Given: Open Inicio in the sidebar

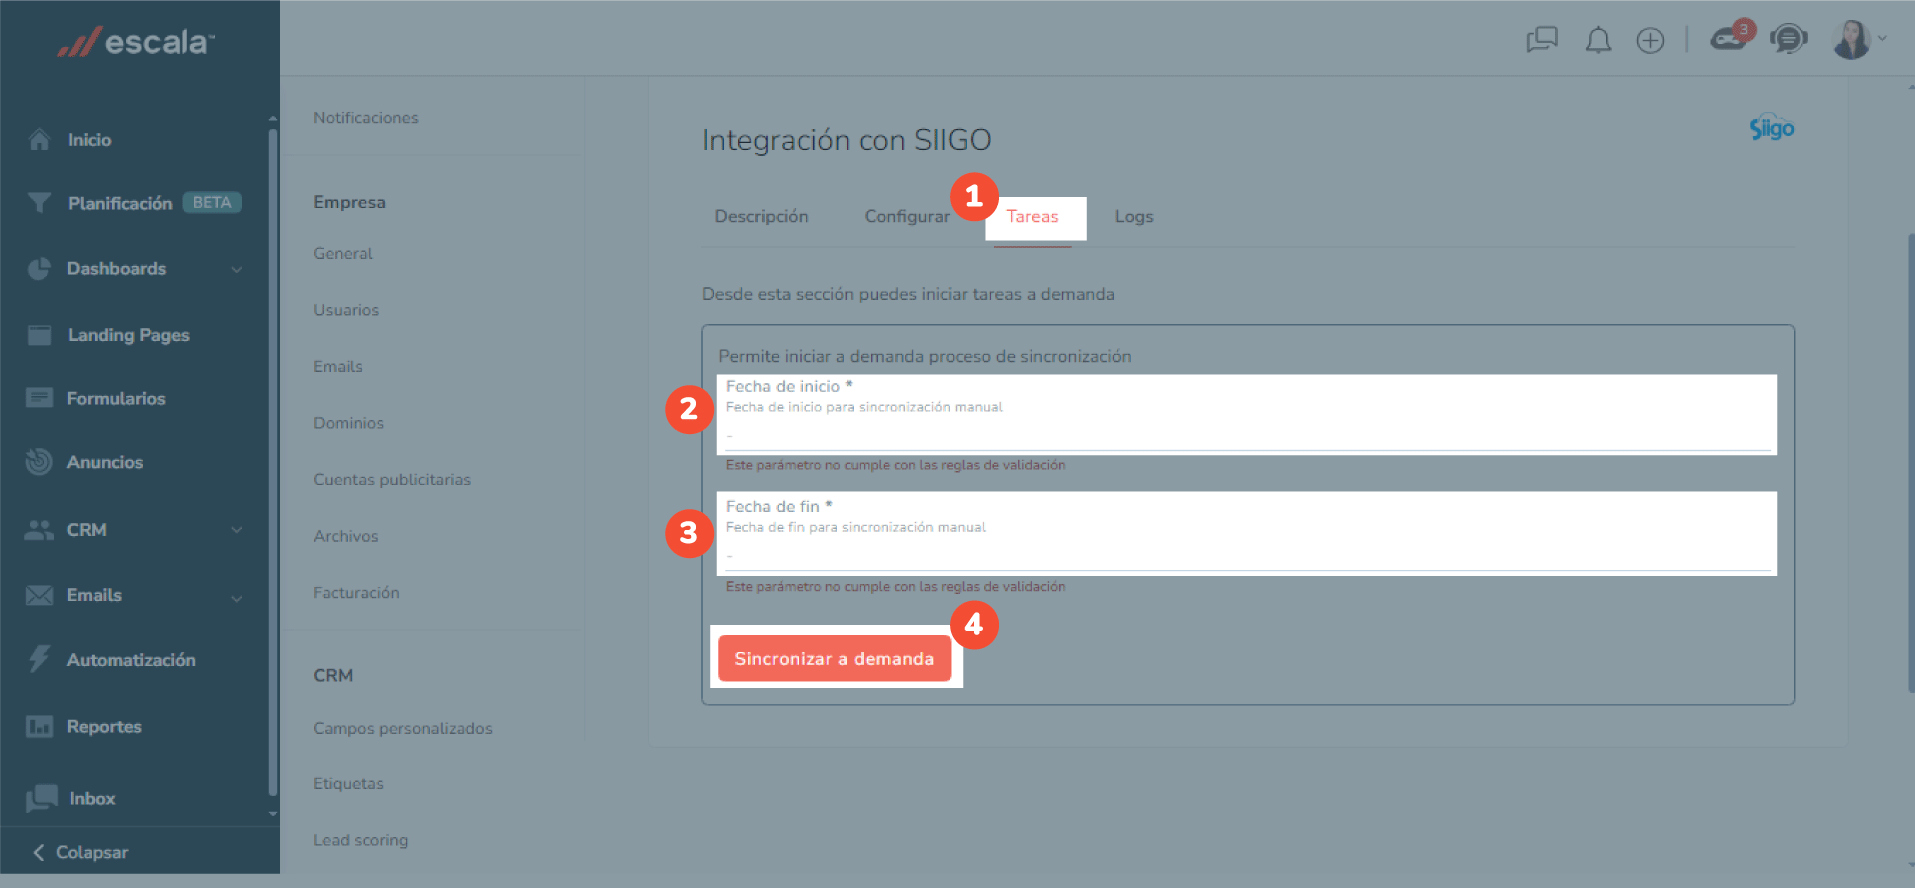Looking at the screenshot, I should click(x=89, y=140).
